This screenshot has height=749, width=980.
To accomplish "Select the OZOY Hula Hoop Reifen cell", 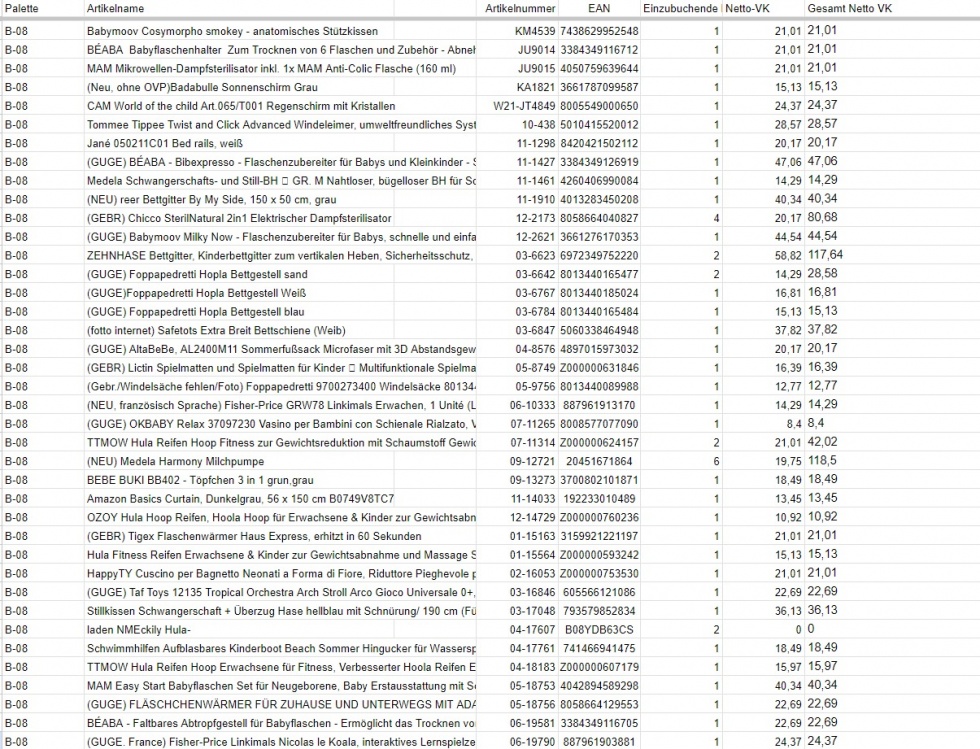I will 280,518.
